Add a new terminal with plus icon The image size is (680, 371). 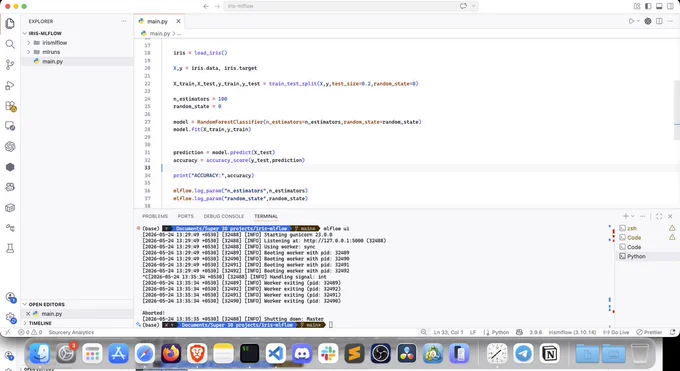tap(625, 216)
